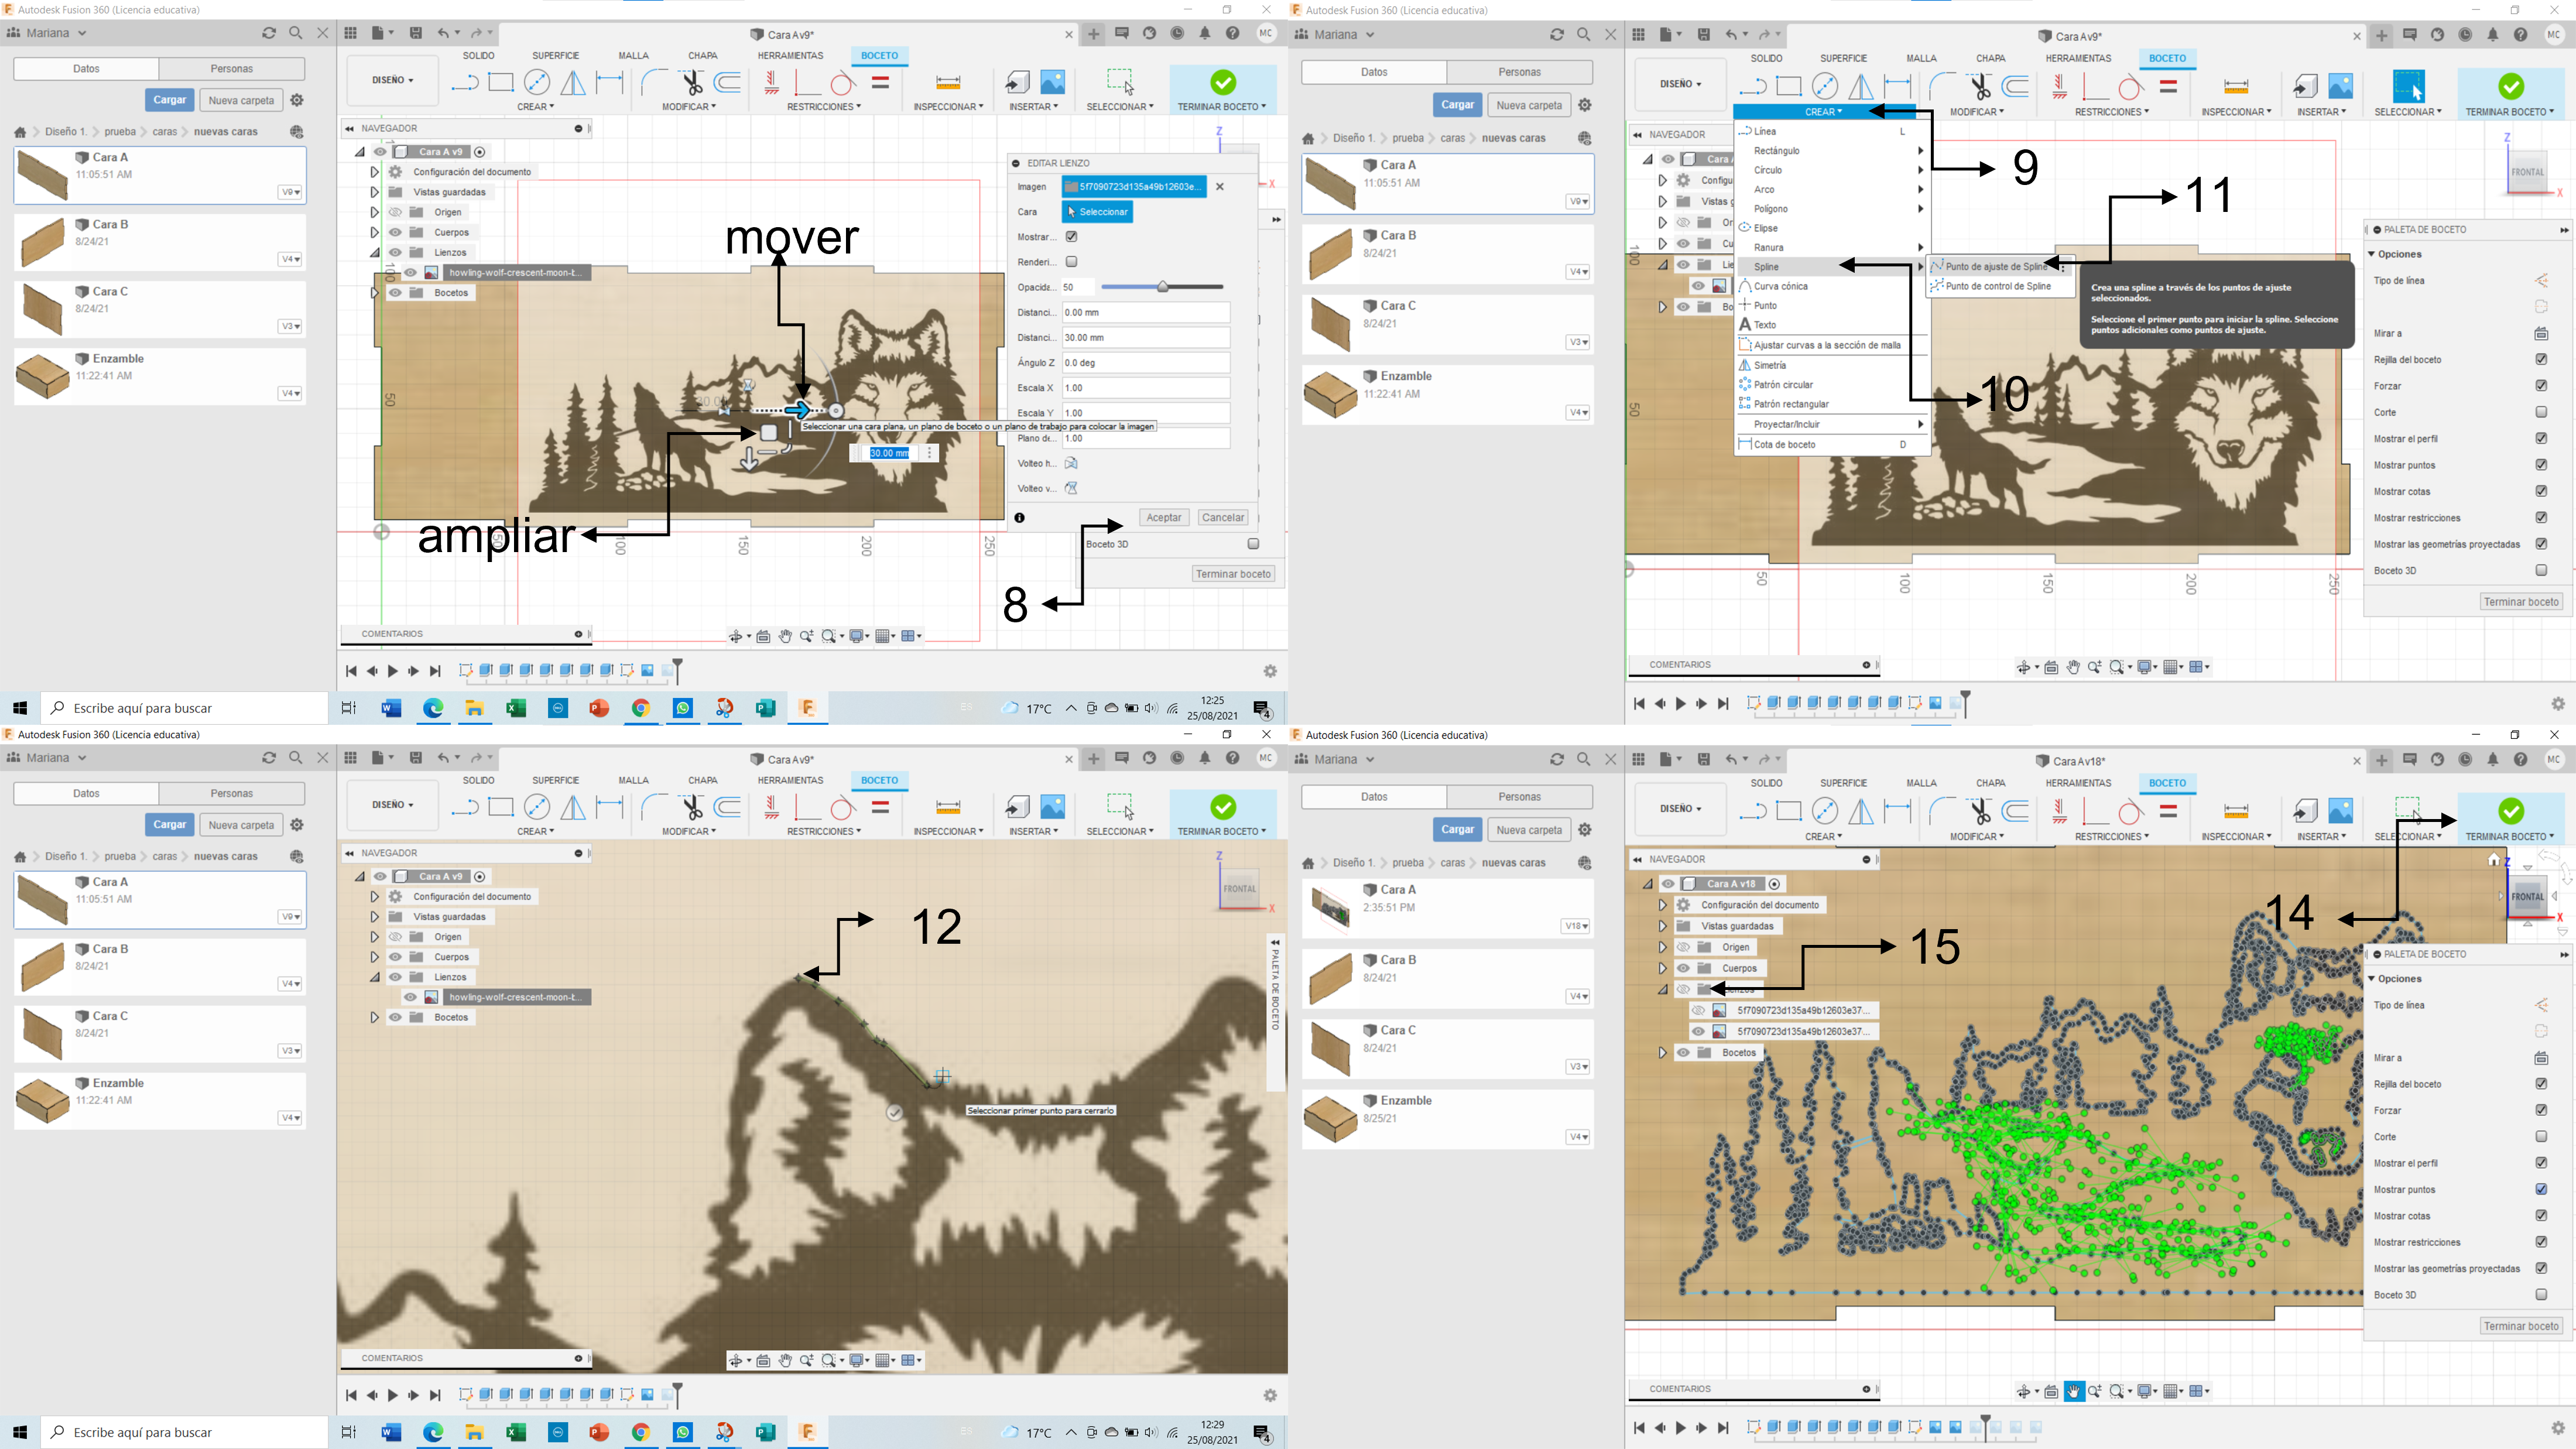The width and height of the screenshot is (2576, 1449).
Task: Open the Enzamble design thumbnail
Action: click(42, 377)
